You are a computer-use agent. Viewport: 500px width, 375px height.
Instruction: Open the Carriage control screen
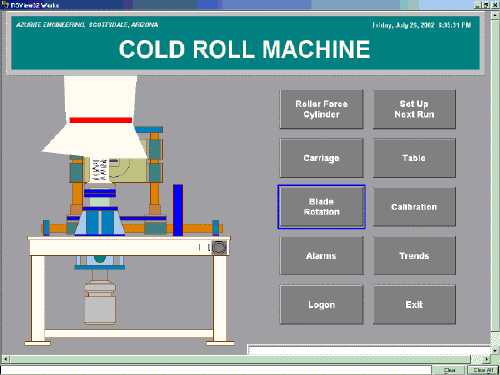pos(321,158)
